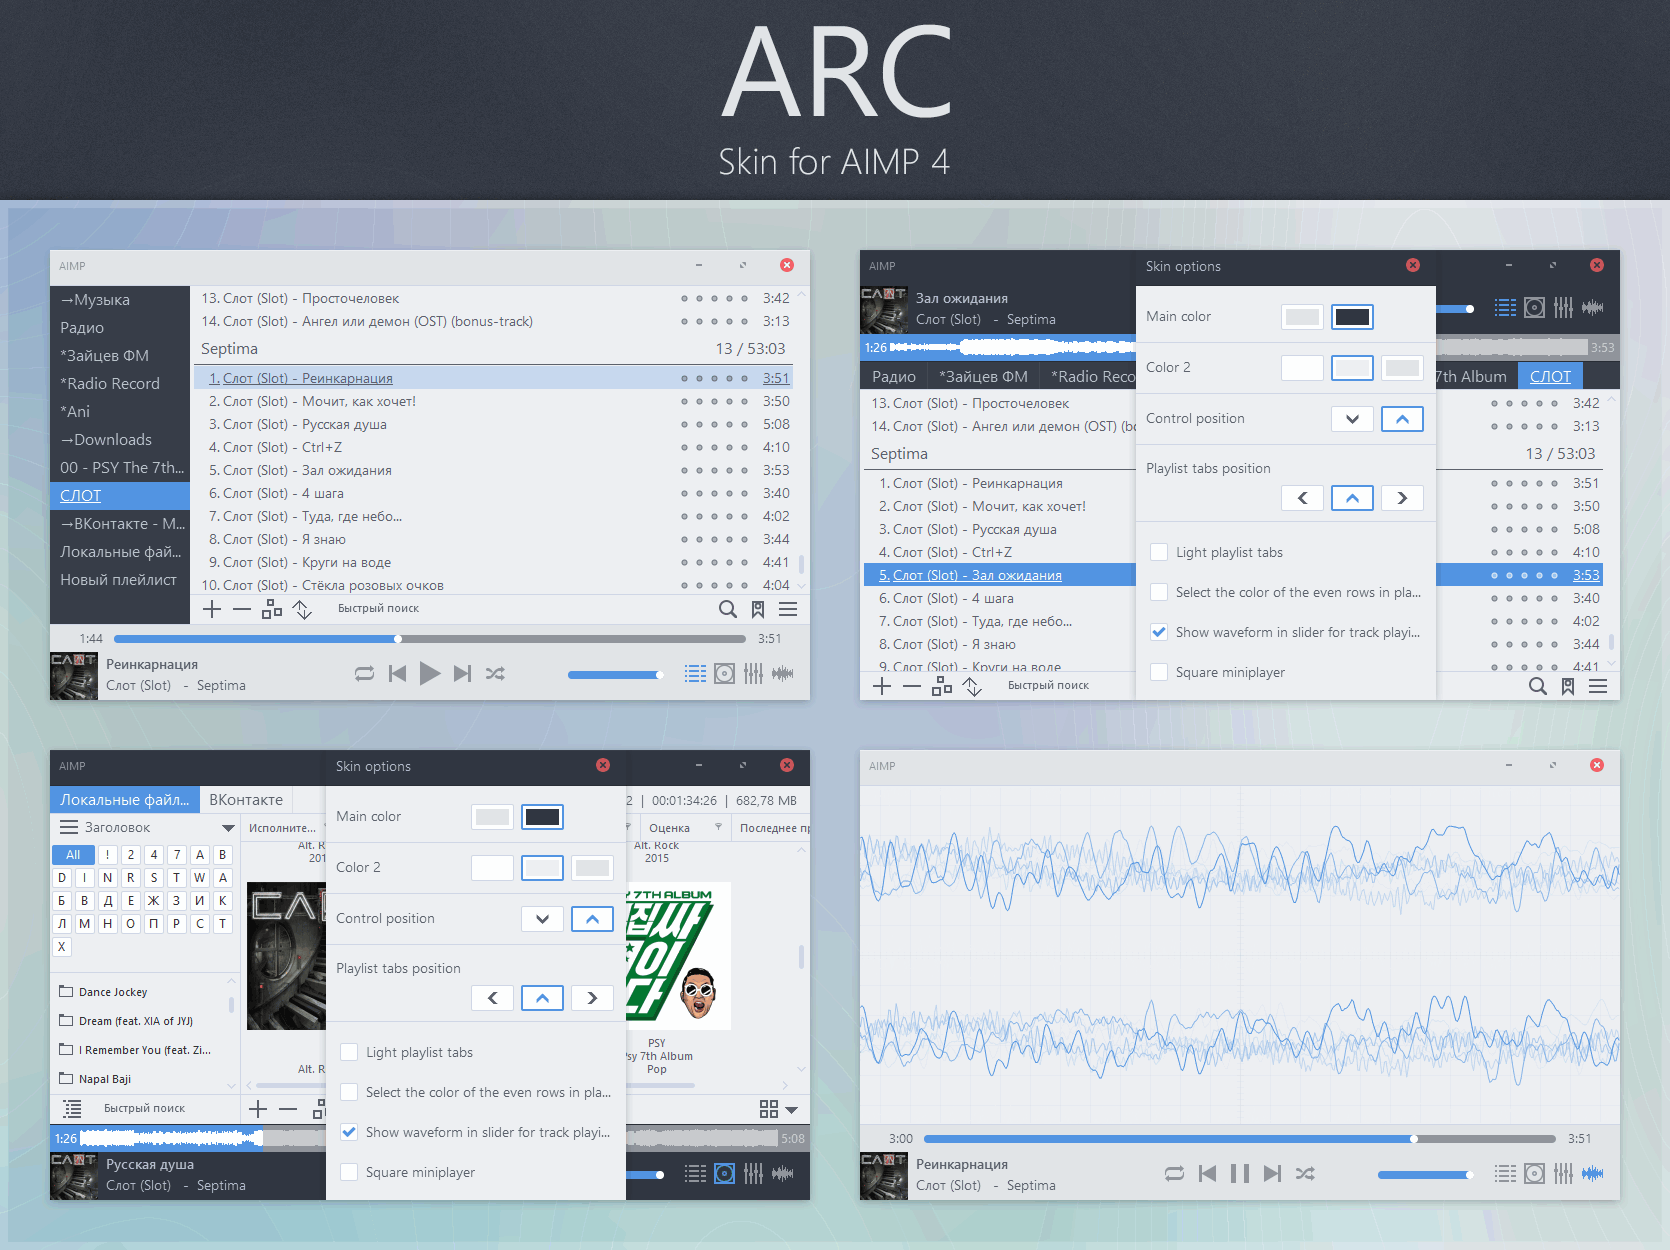Screen dimensions: 1670x1250
Task: Toggle playlist view icon in top-left player
Action: point(695,674)
